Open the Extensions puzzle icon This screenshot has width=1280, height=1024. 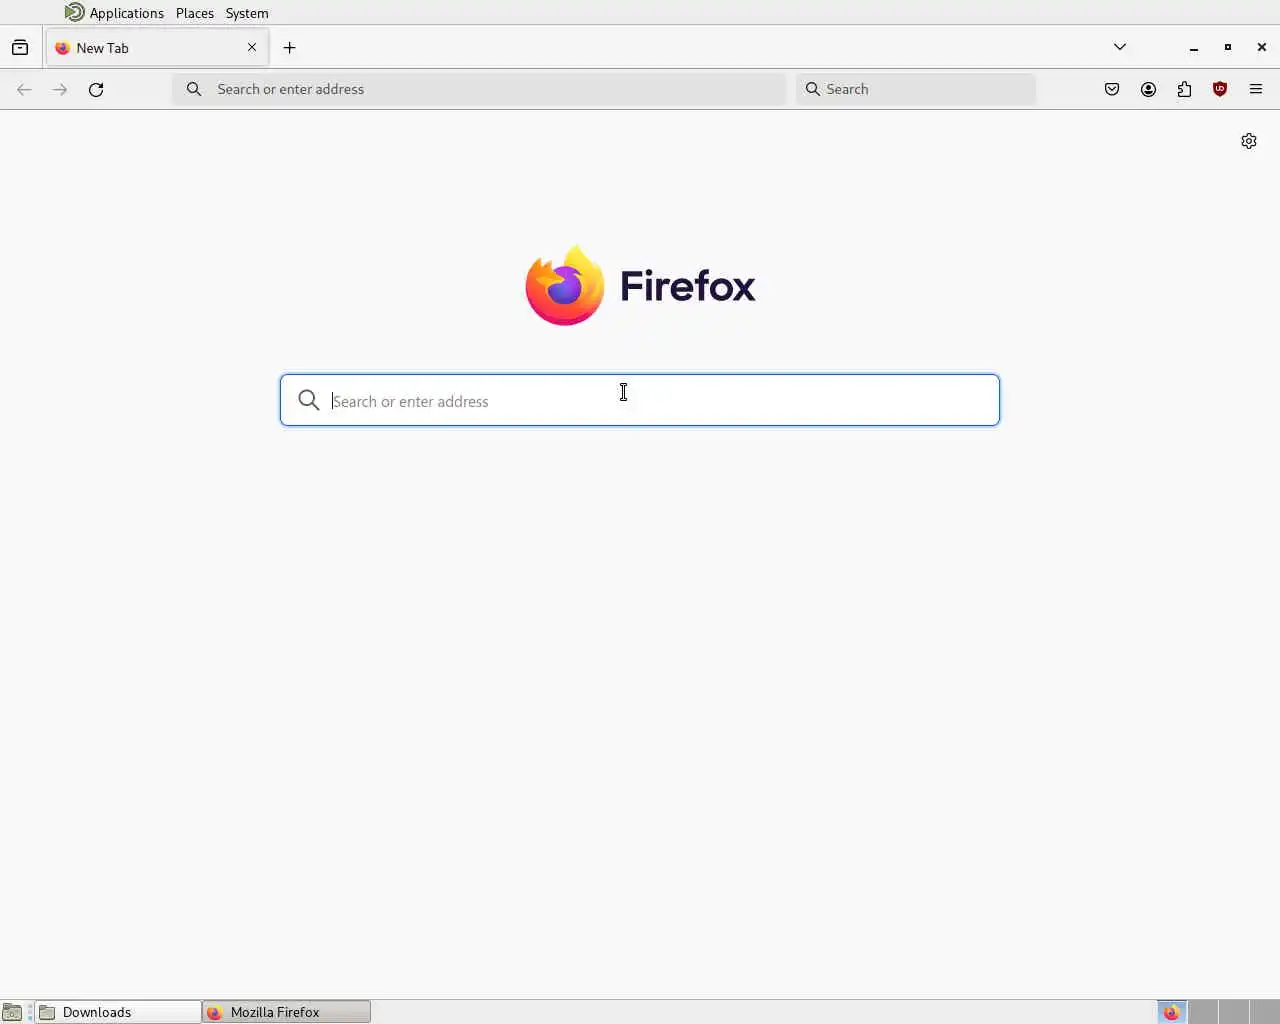(x=1184, y=89)
